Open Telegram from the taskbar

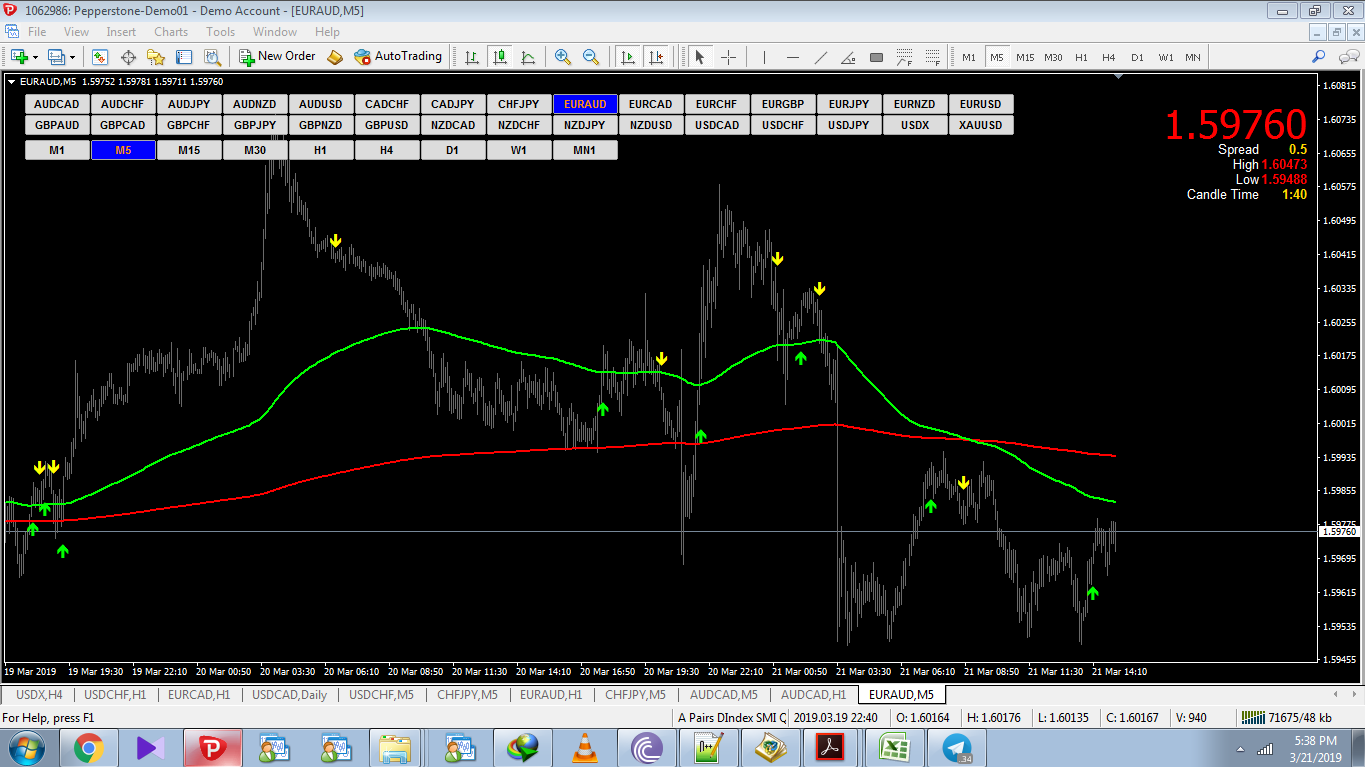click(x=956, y=747)
